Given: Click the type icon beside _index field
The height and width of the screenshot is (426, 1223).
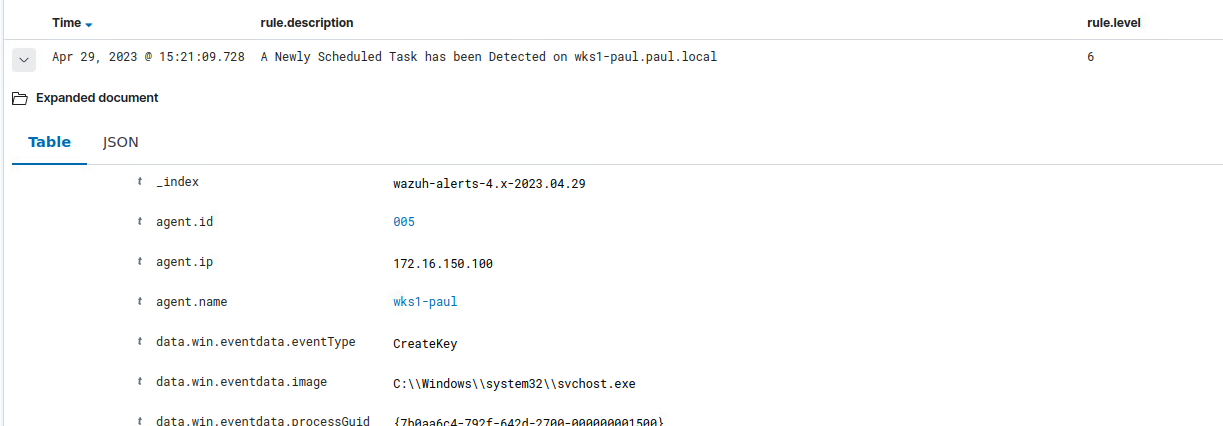Looking at the screenshot, I should coord(139,182).
